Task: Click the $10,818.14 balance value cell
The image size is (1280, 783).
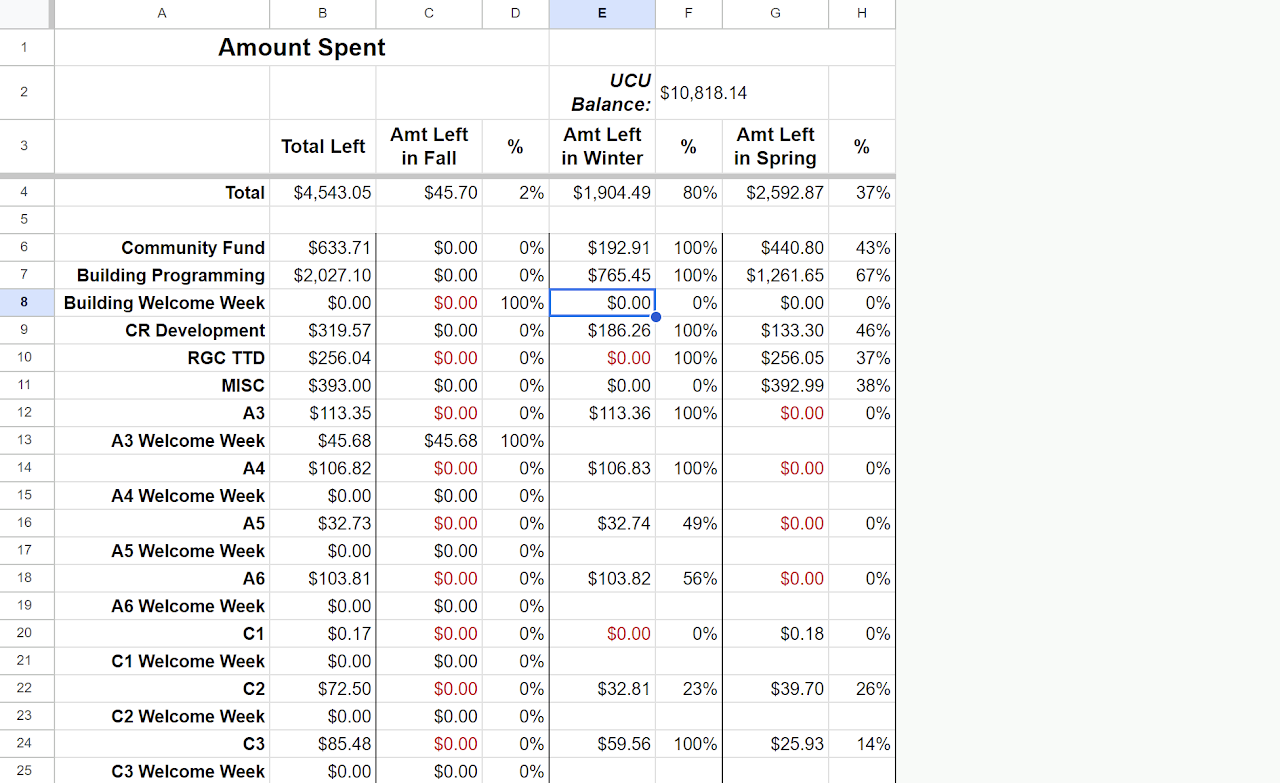Action: click(x=688, y=91)
